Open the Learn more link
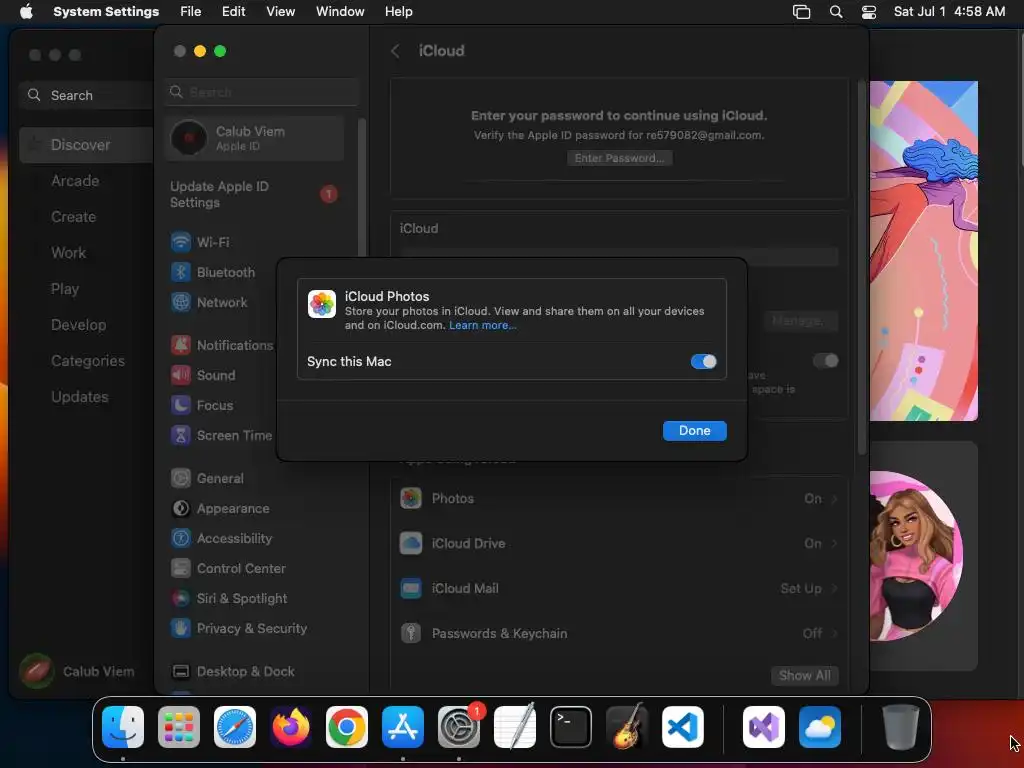The image size is (1024, 768). [x=483, y=325]
